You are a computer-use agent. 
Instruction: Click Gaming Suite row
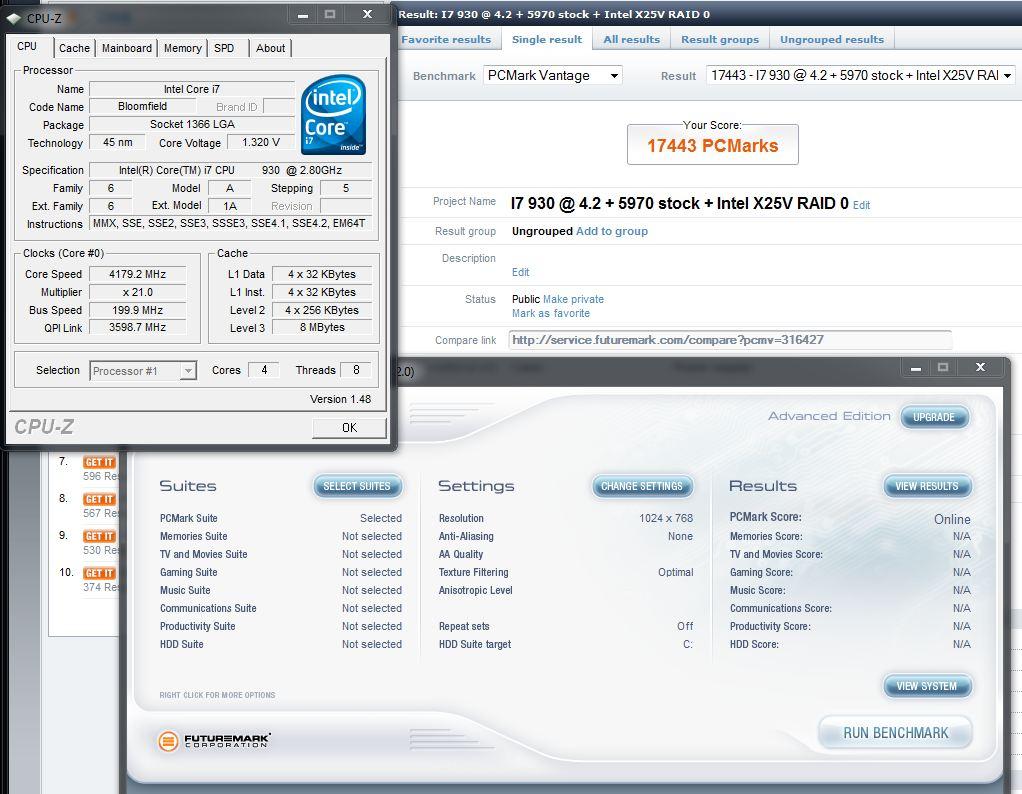[x=281, y=572]
